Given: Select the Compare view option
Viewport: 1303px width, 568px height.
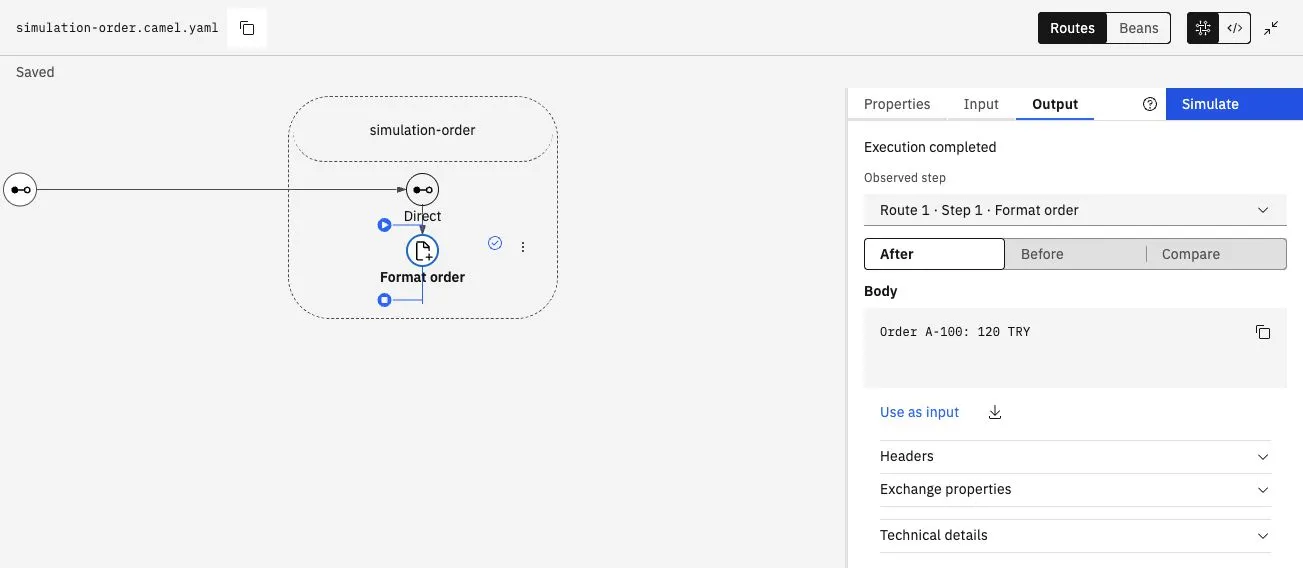Looking at the screenshot, I should pos(1216,254).
